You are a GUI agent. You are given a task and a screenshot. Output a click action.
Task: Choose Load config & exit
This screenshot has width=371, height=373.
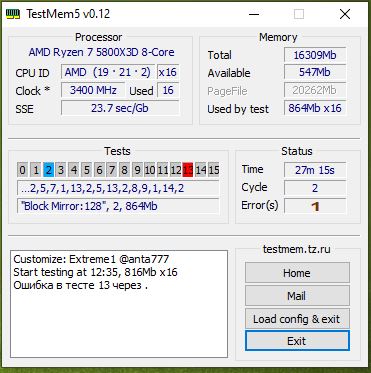point(297,319)
